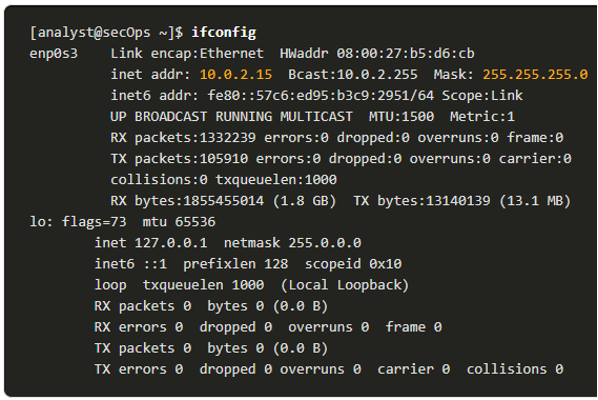Viewport: 598px width, 400px height.
Task: Click the (Local Loopback) label
Action: click(345, 285)
